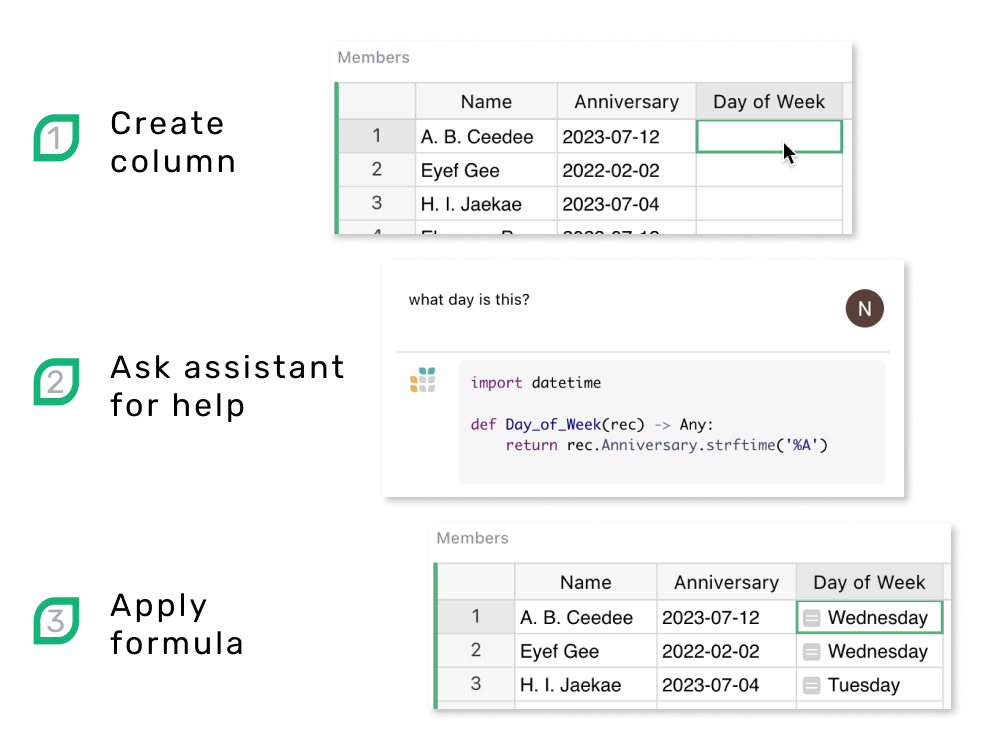This screenshot has width=1000, height=750.
Task: Select row number 2 in the step 1 table
Action: 376,170
